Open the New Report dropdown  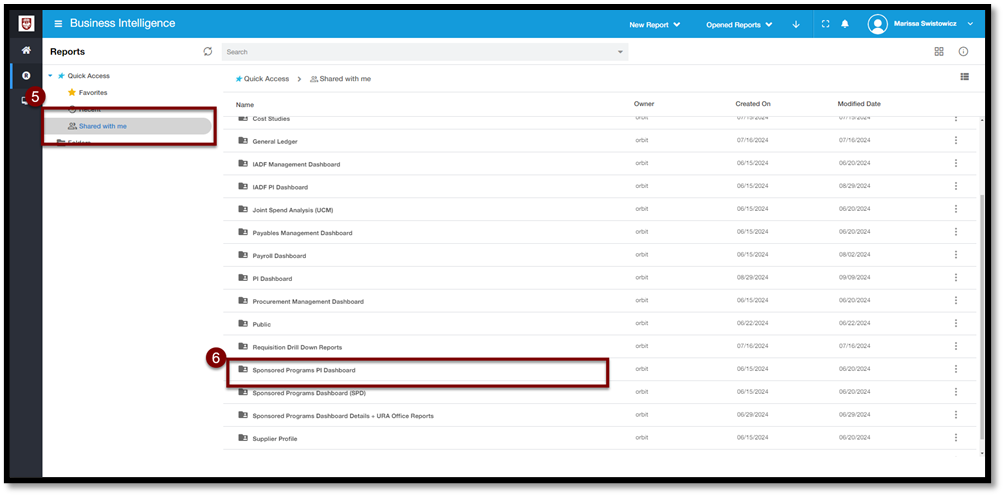pyautogui.click(x=654, y=24)
